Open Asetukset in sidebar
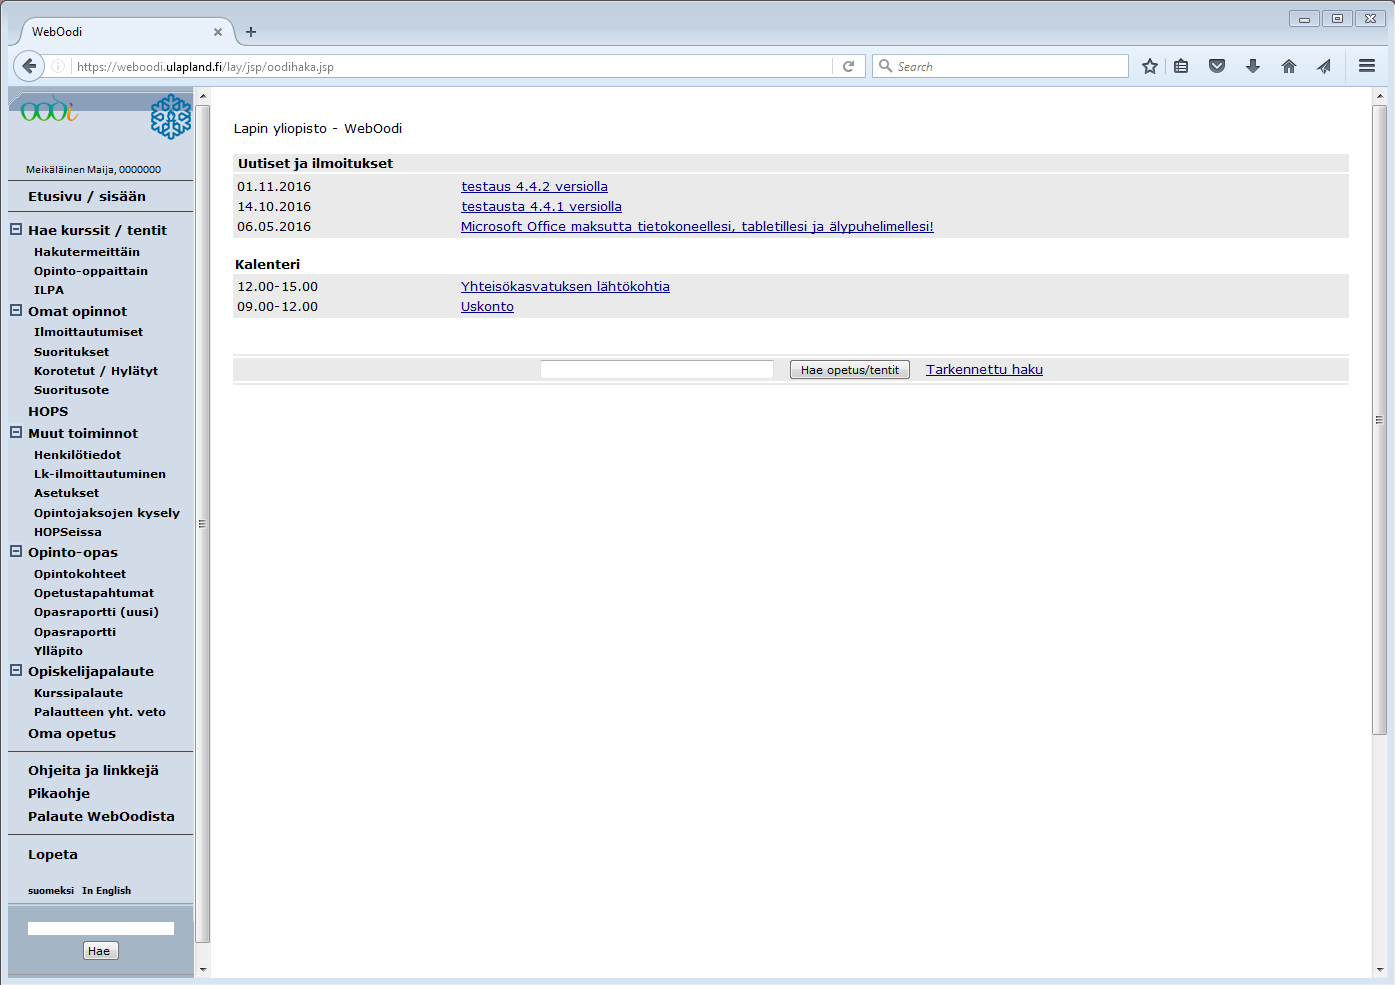This screenshot has width=1395, height=985. tap(67, 493)
